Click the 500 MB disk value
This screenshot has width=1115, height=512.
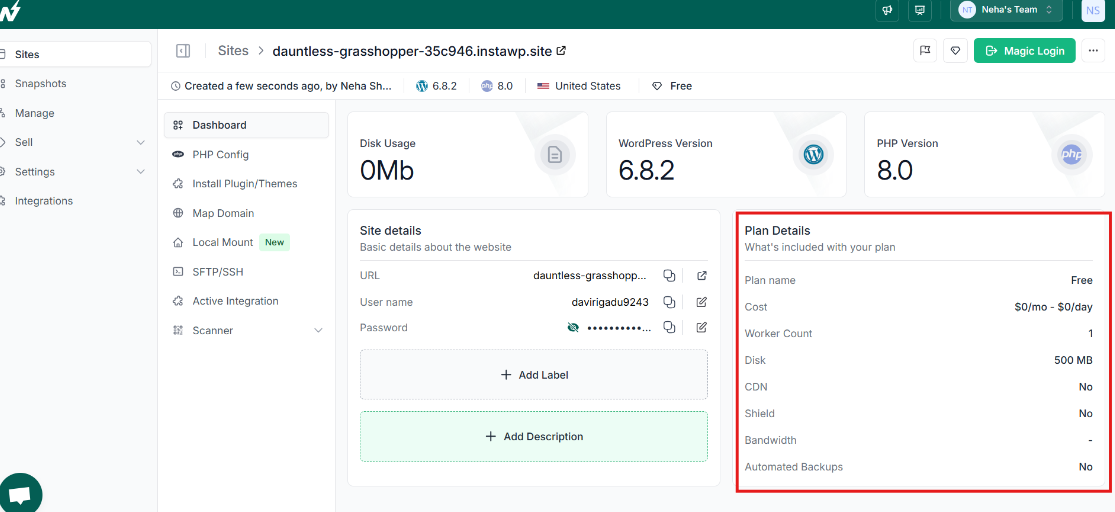(x=1073, y=361)
